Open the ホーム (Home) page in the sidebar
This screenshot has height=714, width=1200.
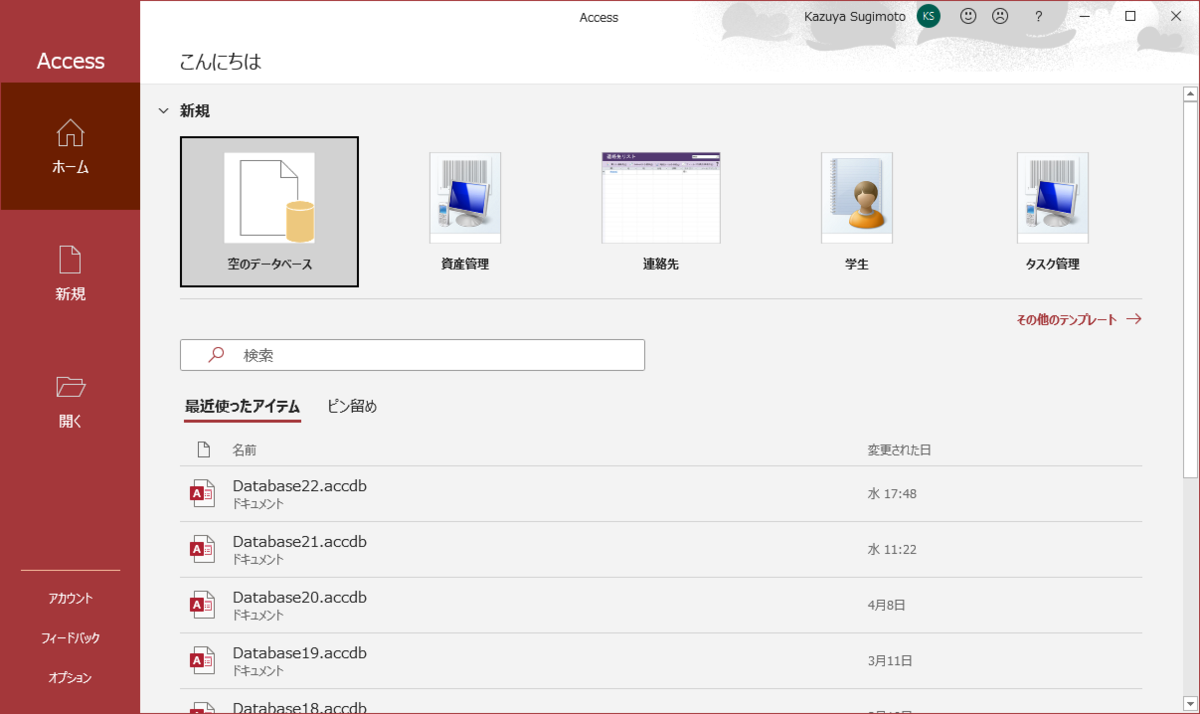coord(70,147)
